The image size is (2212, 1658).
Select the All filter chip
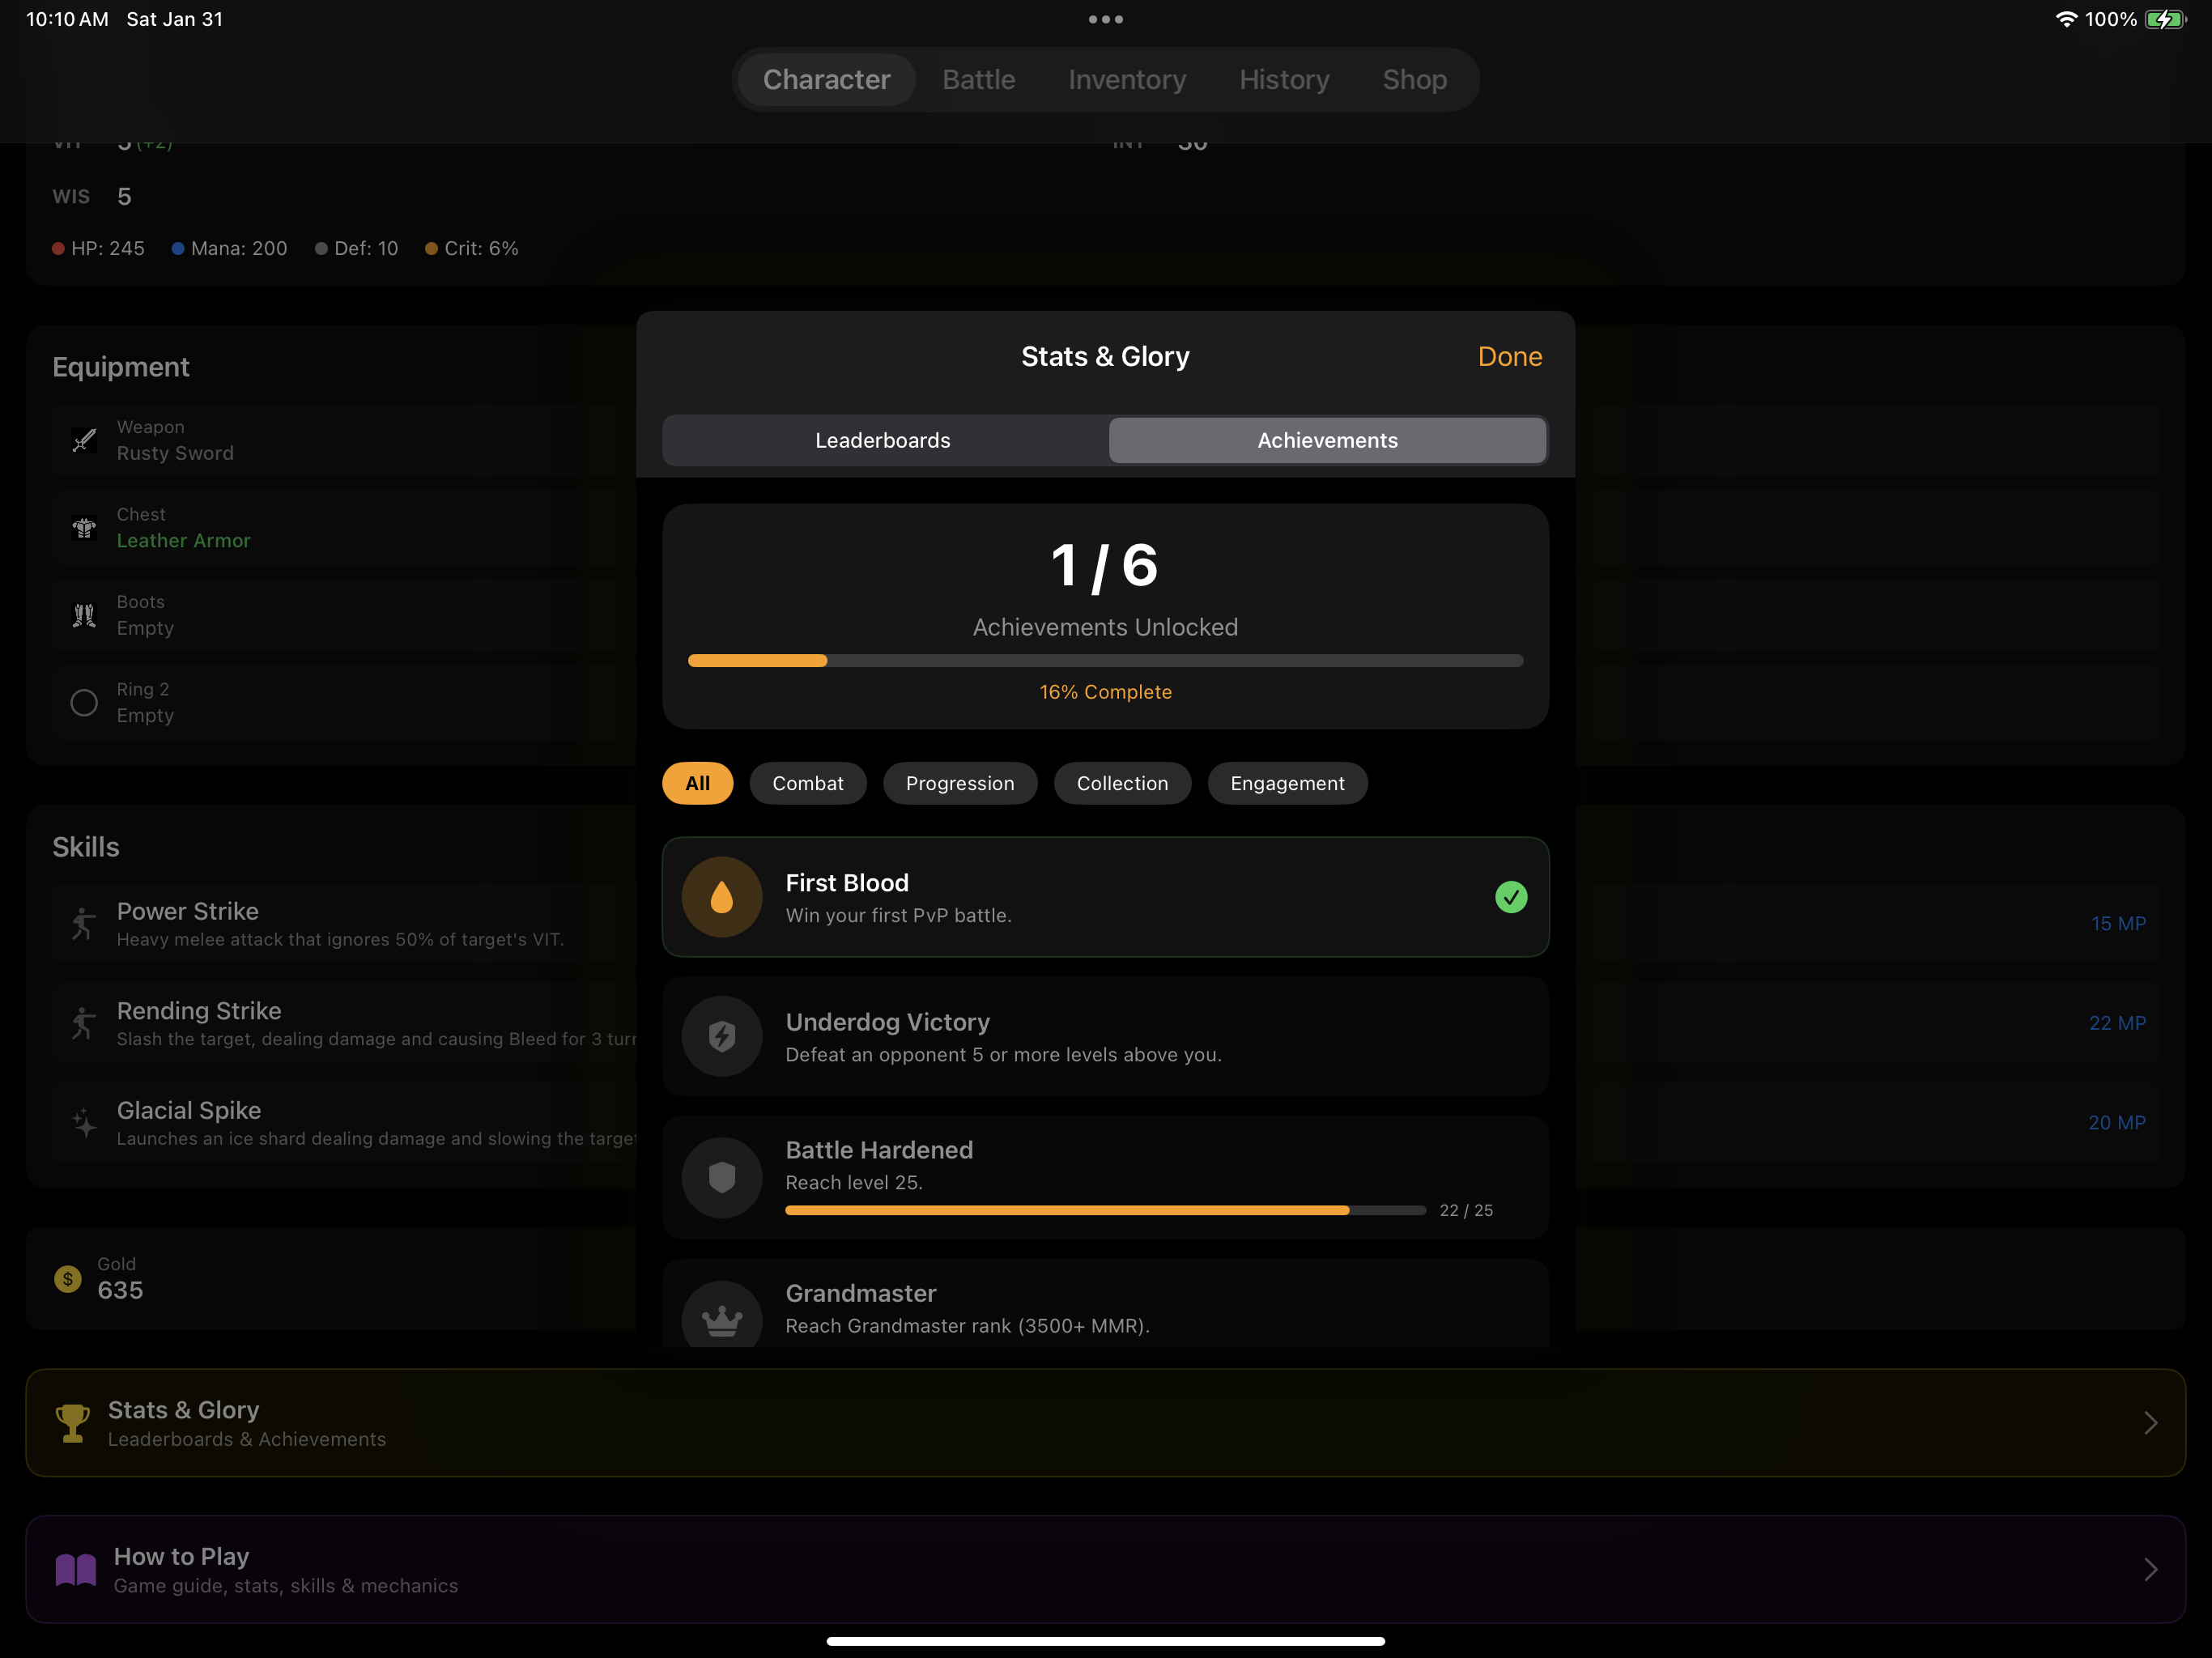(697, 783)
